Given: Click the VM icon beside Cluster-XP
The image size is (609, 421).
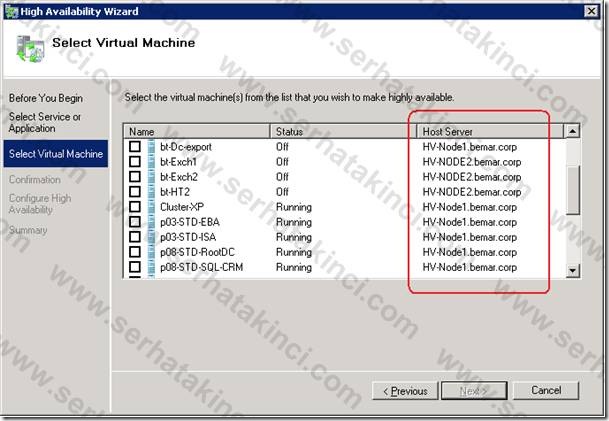Looking at the screenshot, I should pos(151,207).
